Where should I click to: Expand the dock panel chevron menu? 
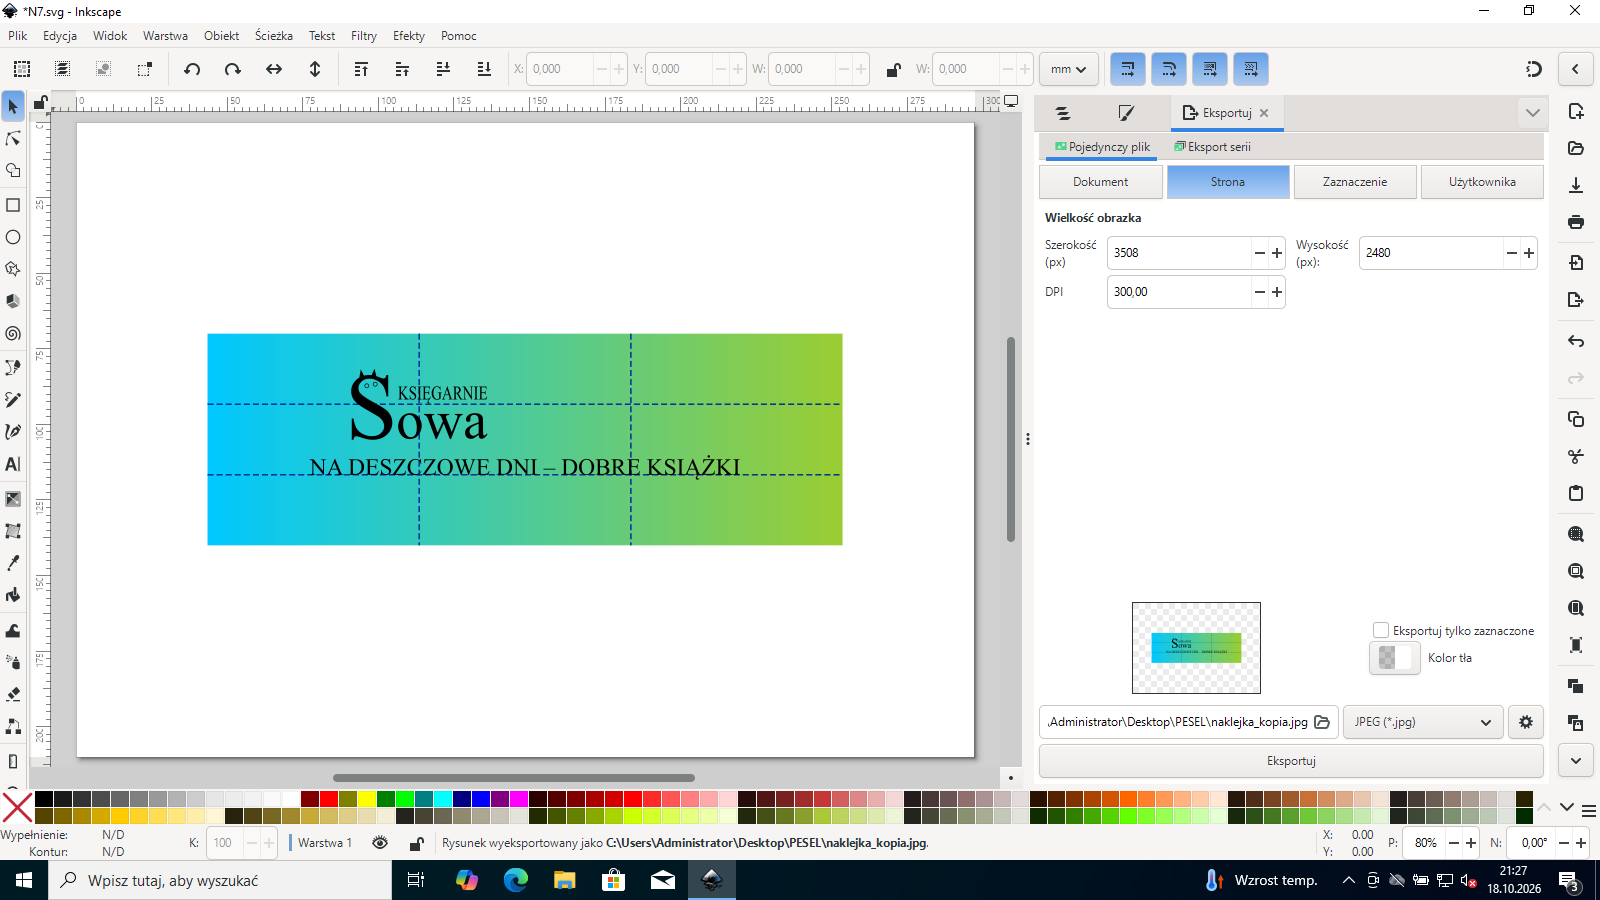pyautogui.click(x=1532, y=113)
